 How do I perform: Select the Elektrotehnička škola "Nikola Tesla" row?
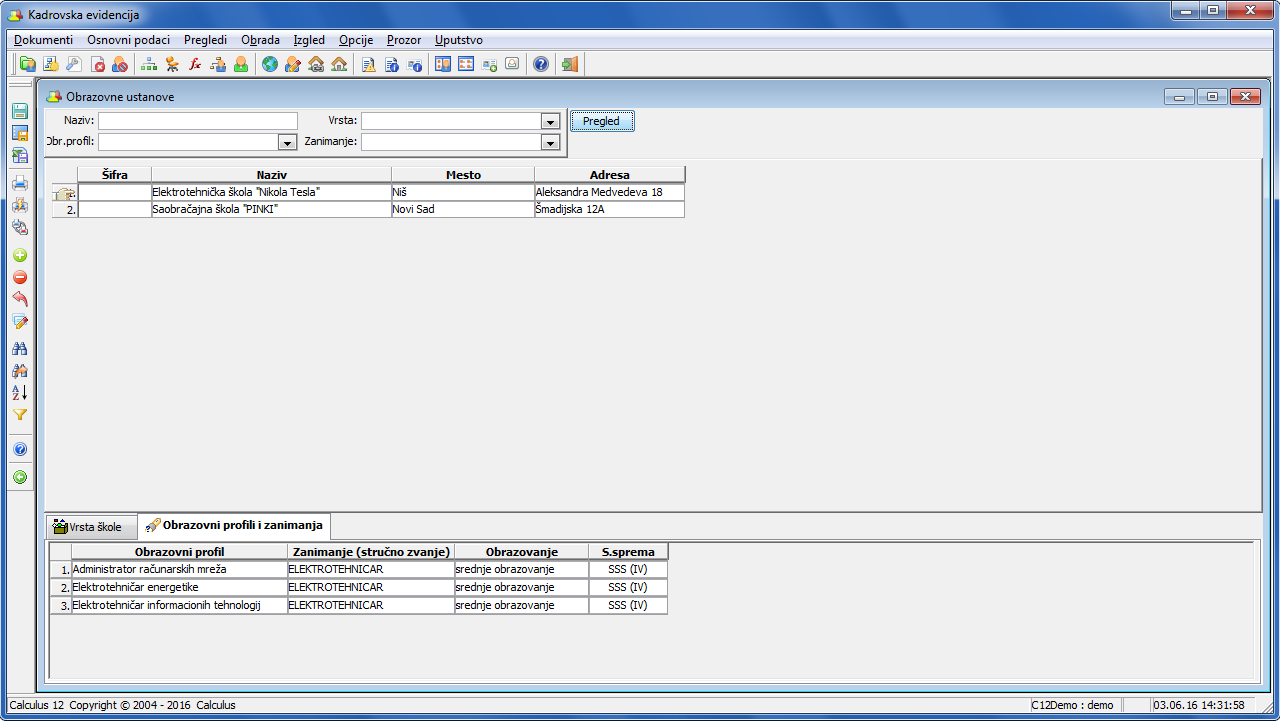[x=368, y=192]
